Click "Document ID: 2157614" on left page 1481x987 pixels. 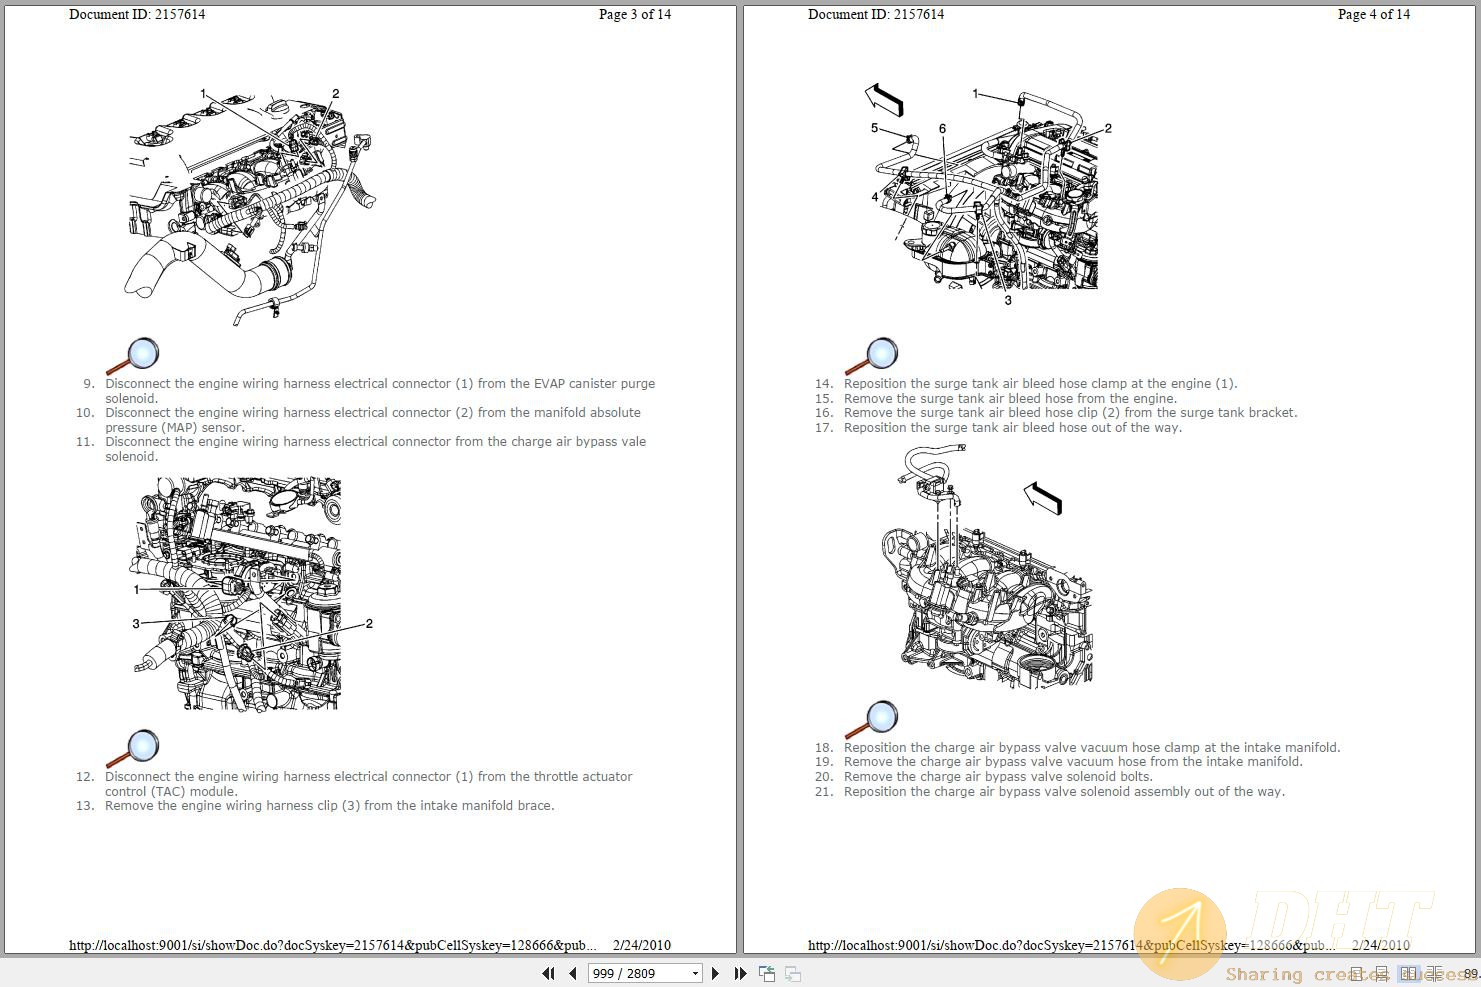137,14
